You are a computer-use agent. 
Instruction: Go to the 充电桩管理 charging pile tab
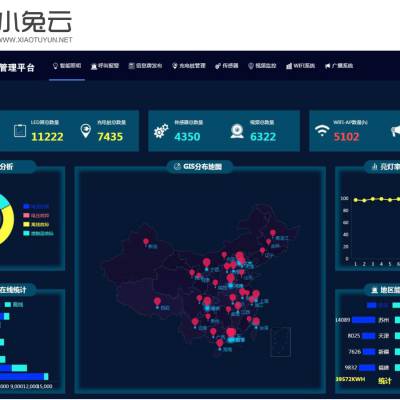189,66
